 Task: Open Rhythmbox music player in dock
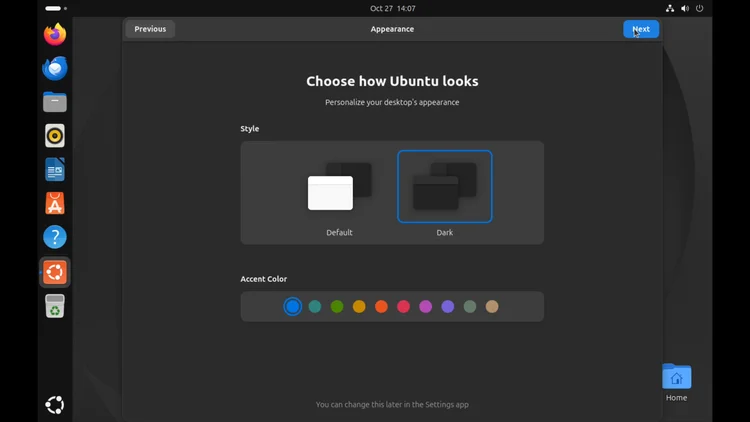coord(55,136)
